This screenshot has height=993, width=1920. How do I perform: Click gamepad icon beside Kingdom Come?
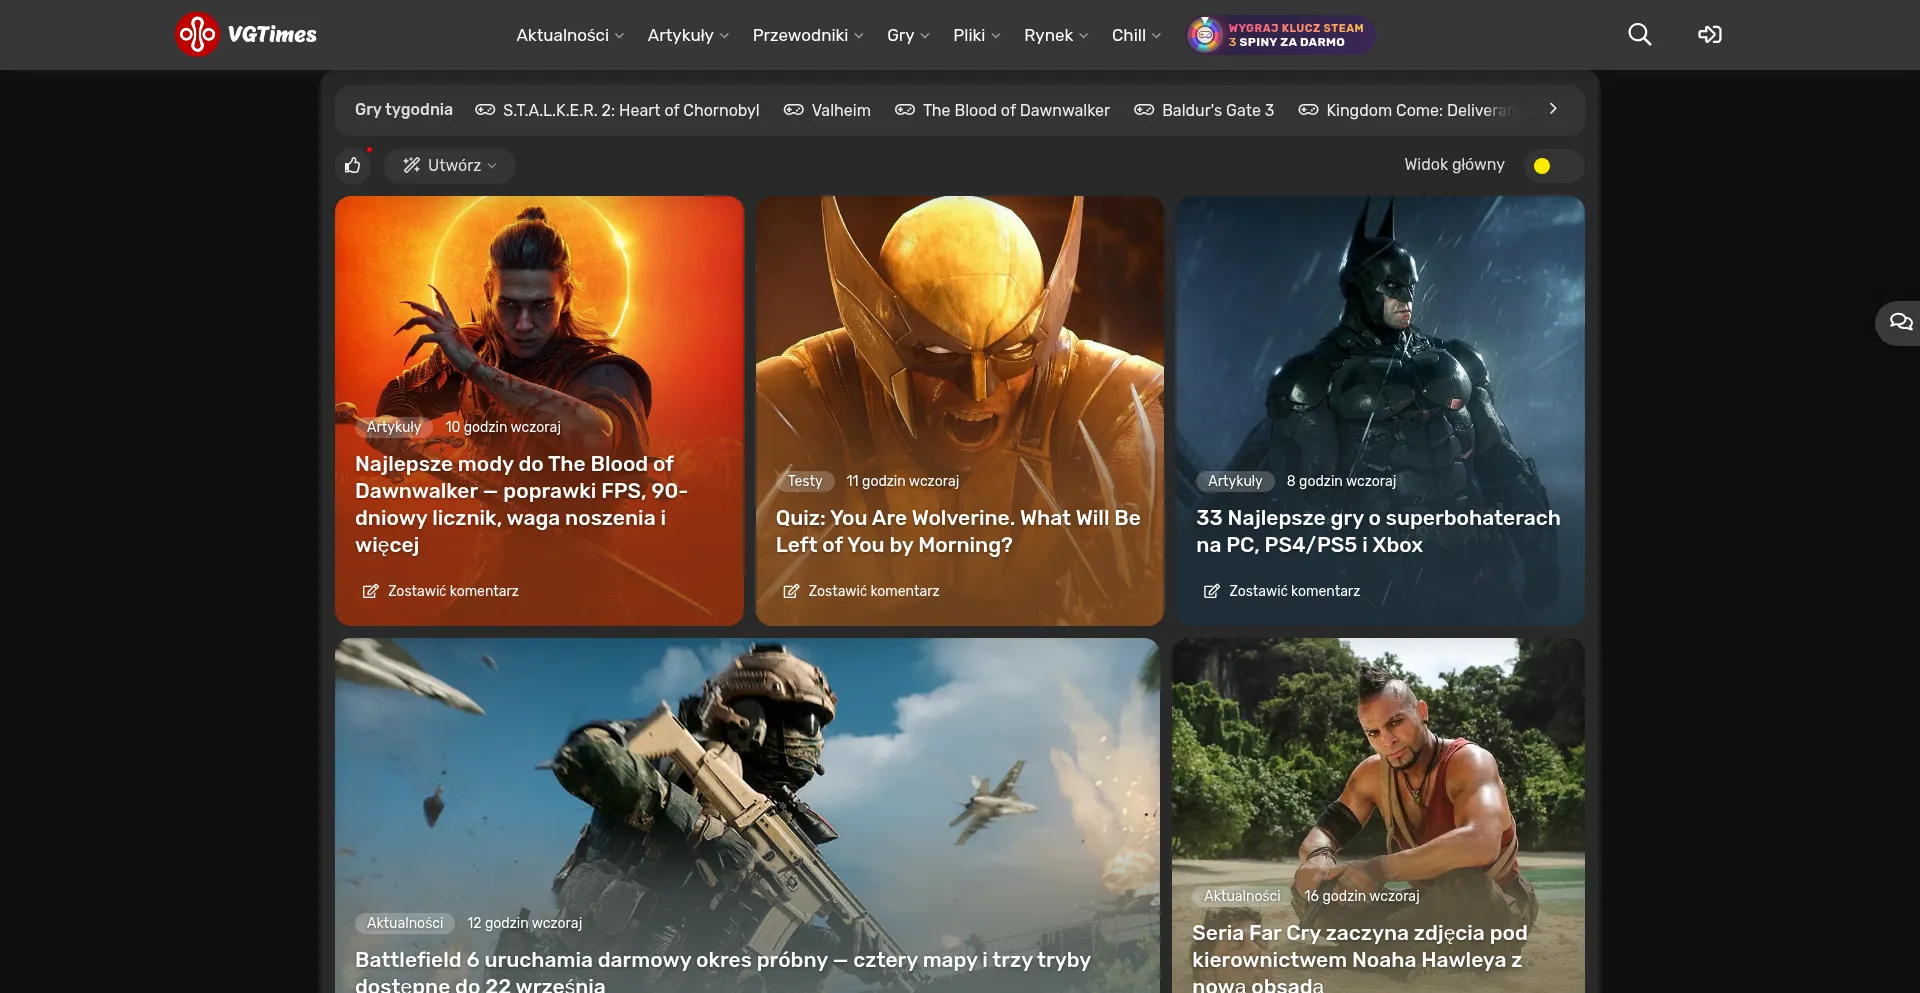click(1308, 110)
